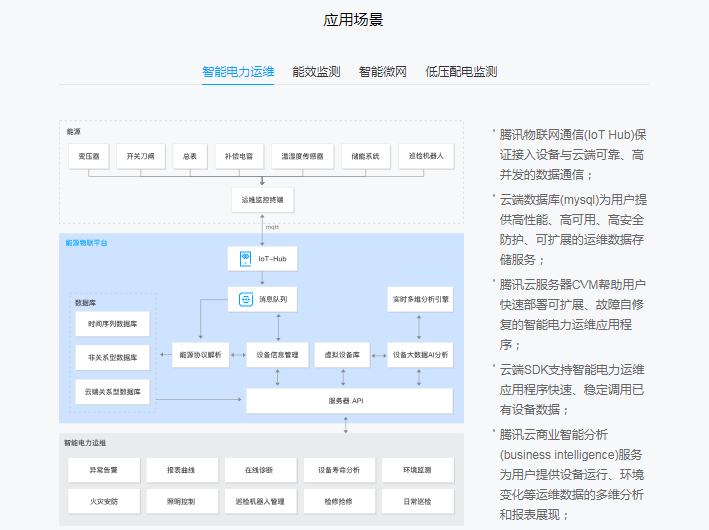Select the 运维监控终端 box

(x=262, y=200)
